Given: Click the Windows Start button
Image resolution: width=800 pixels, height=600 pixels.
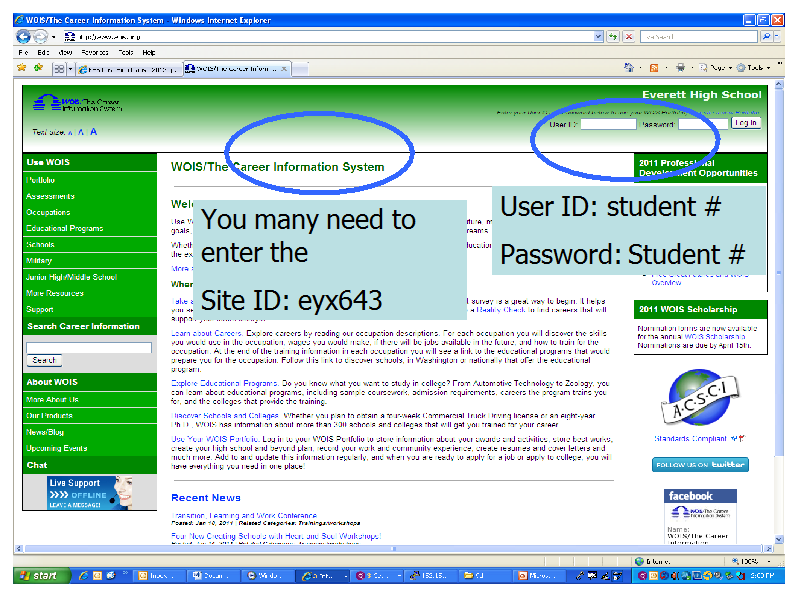Looking at the screenshot, I should tap(41, 576).
